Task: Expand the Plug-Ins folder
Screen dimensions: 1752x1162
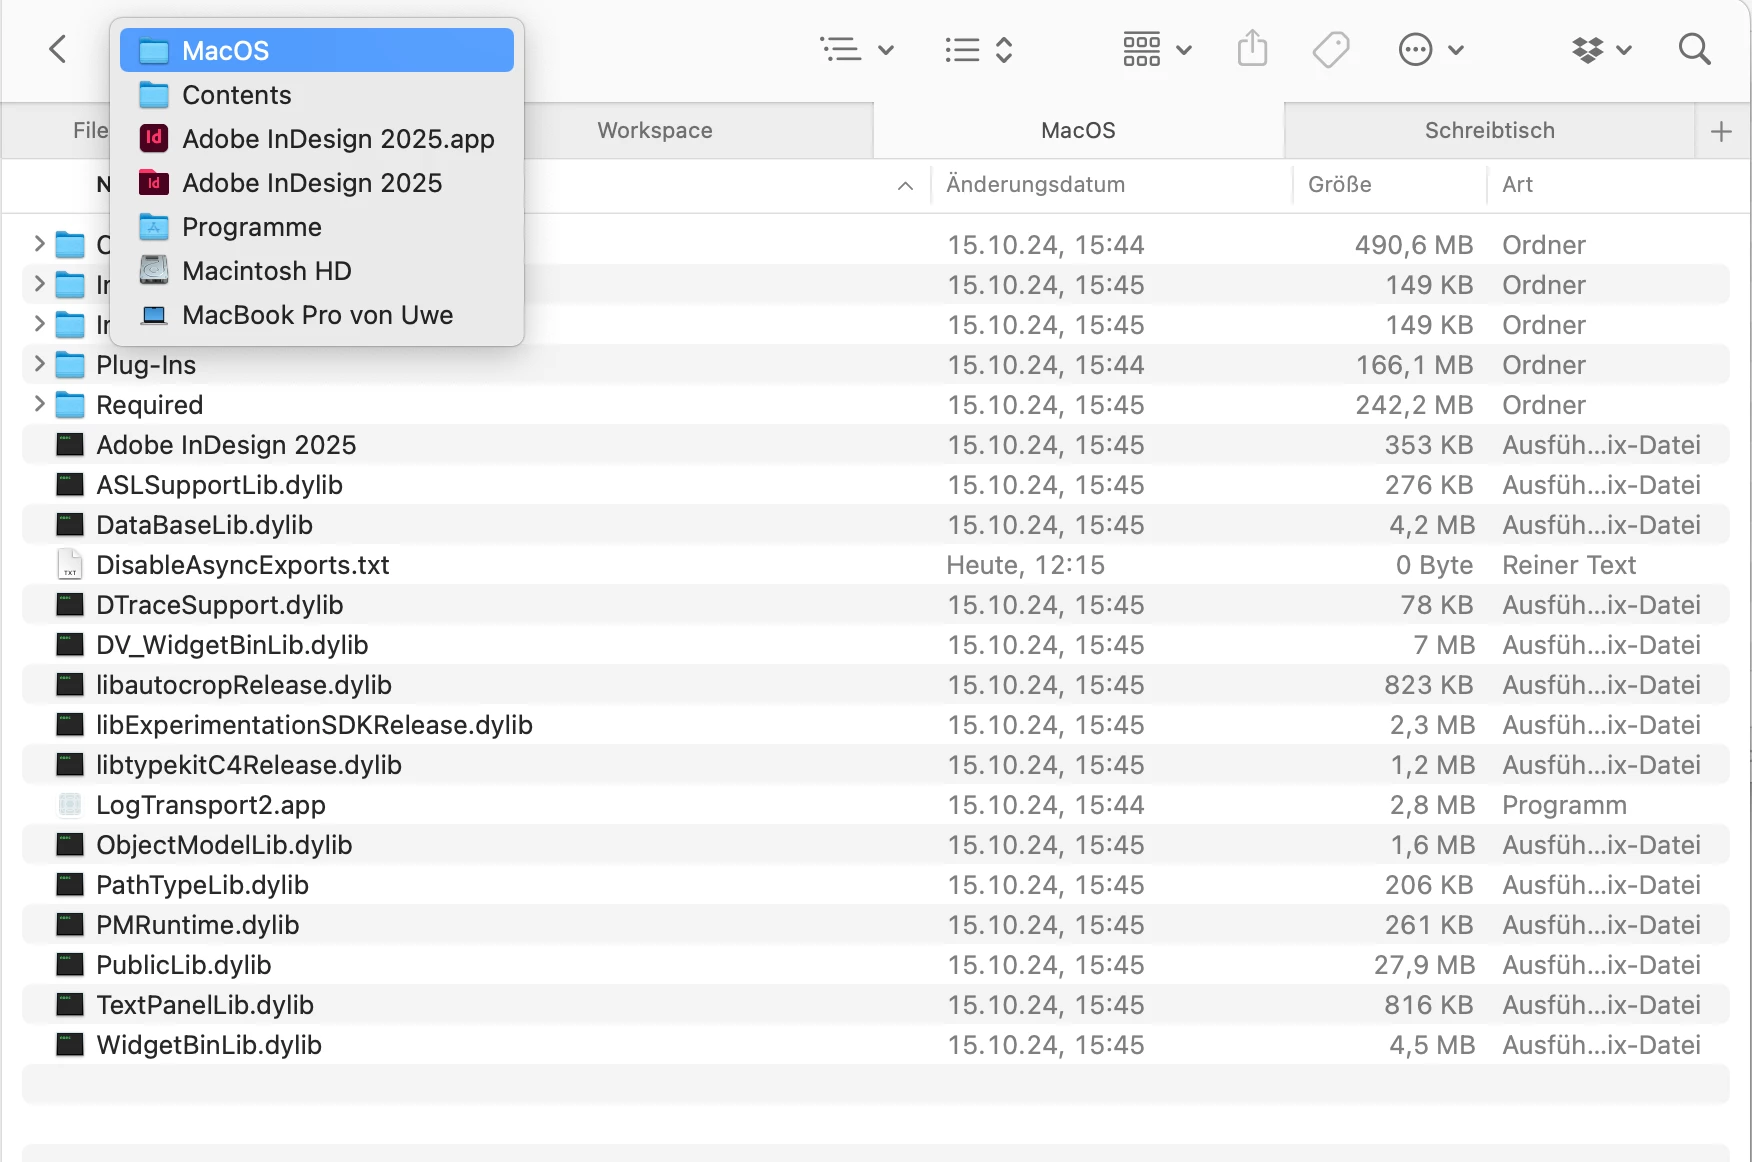Action: tap(39, 364)
